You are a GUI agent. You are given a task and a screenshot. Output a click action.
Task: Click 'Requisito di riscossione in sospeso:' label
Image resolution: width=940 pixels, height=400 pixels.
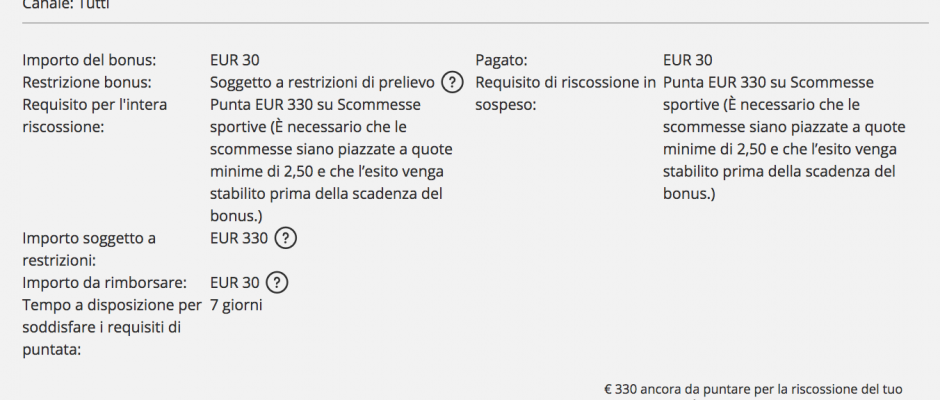pyautogui.click(x=565, y=94)
